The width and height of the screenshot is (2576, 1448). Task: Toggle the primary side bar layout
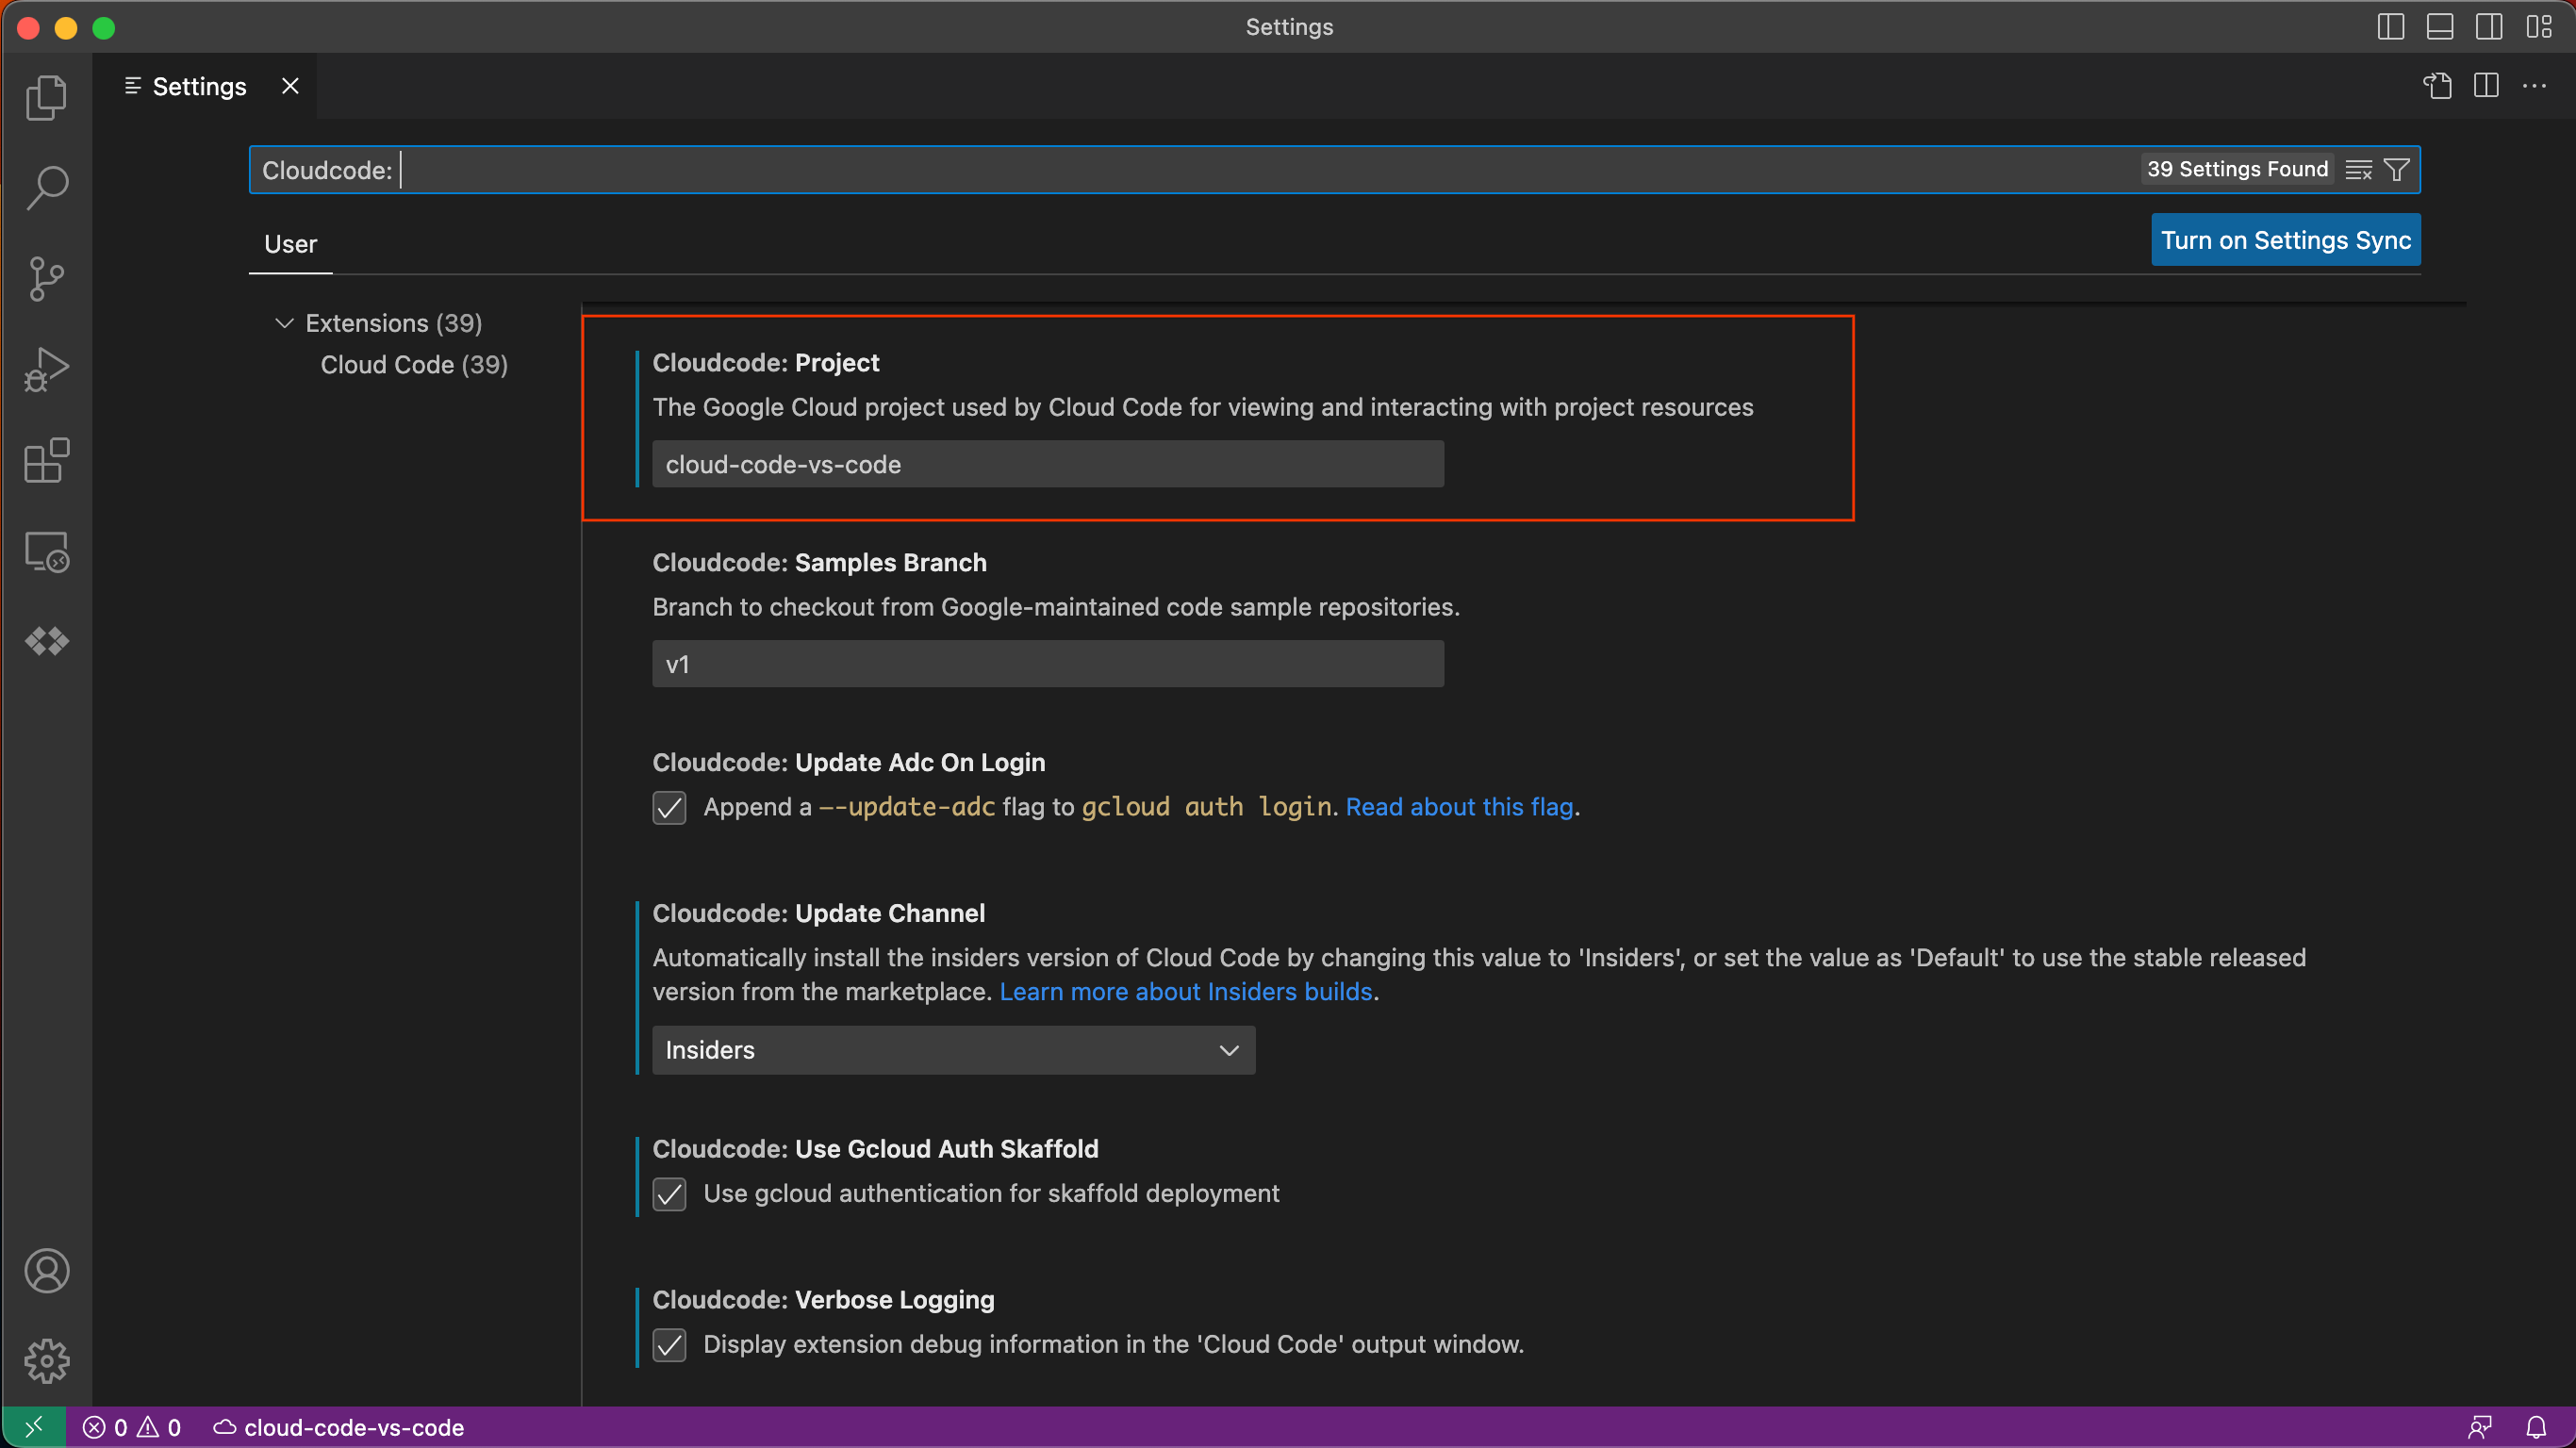click(2391, 27)
